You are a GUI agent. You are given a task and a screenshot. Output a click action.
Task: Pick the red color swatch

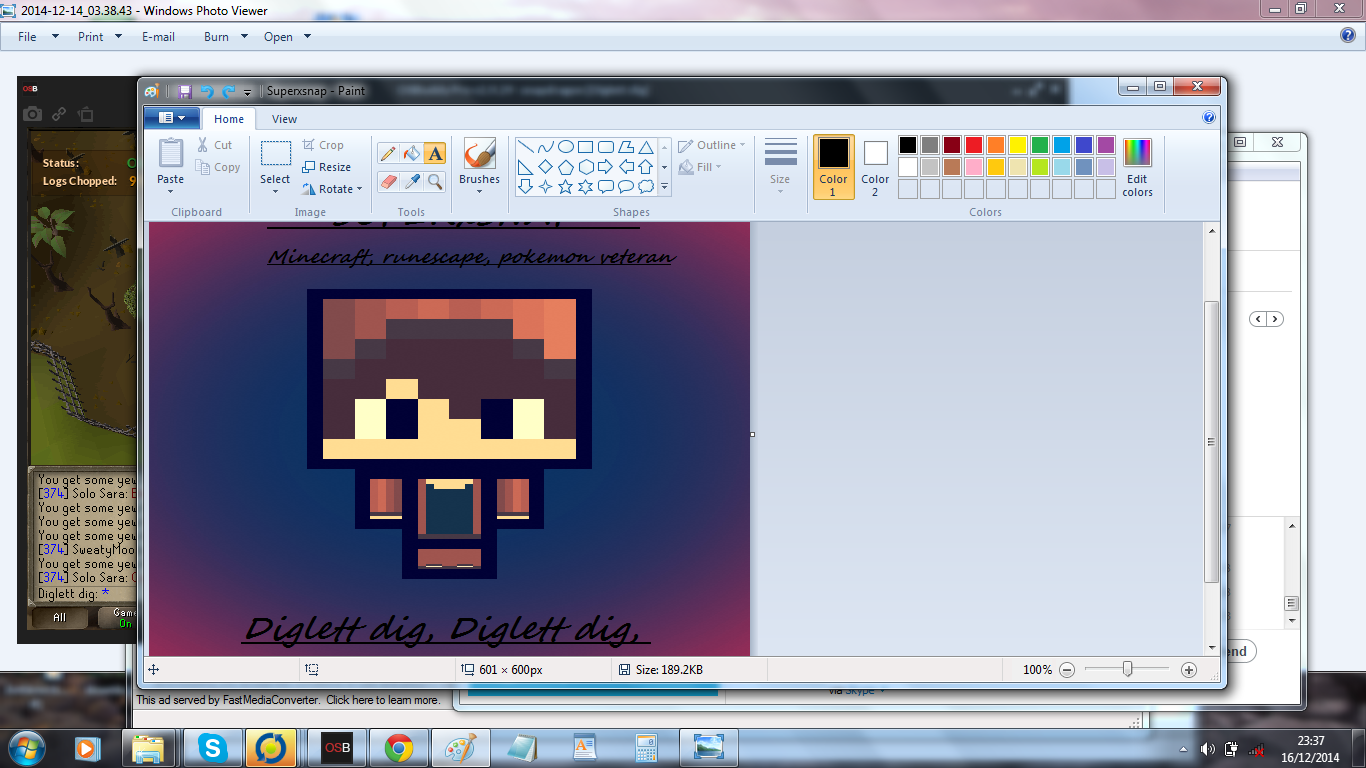pos(973,145)
